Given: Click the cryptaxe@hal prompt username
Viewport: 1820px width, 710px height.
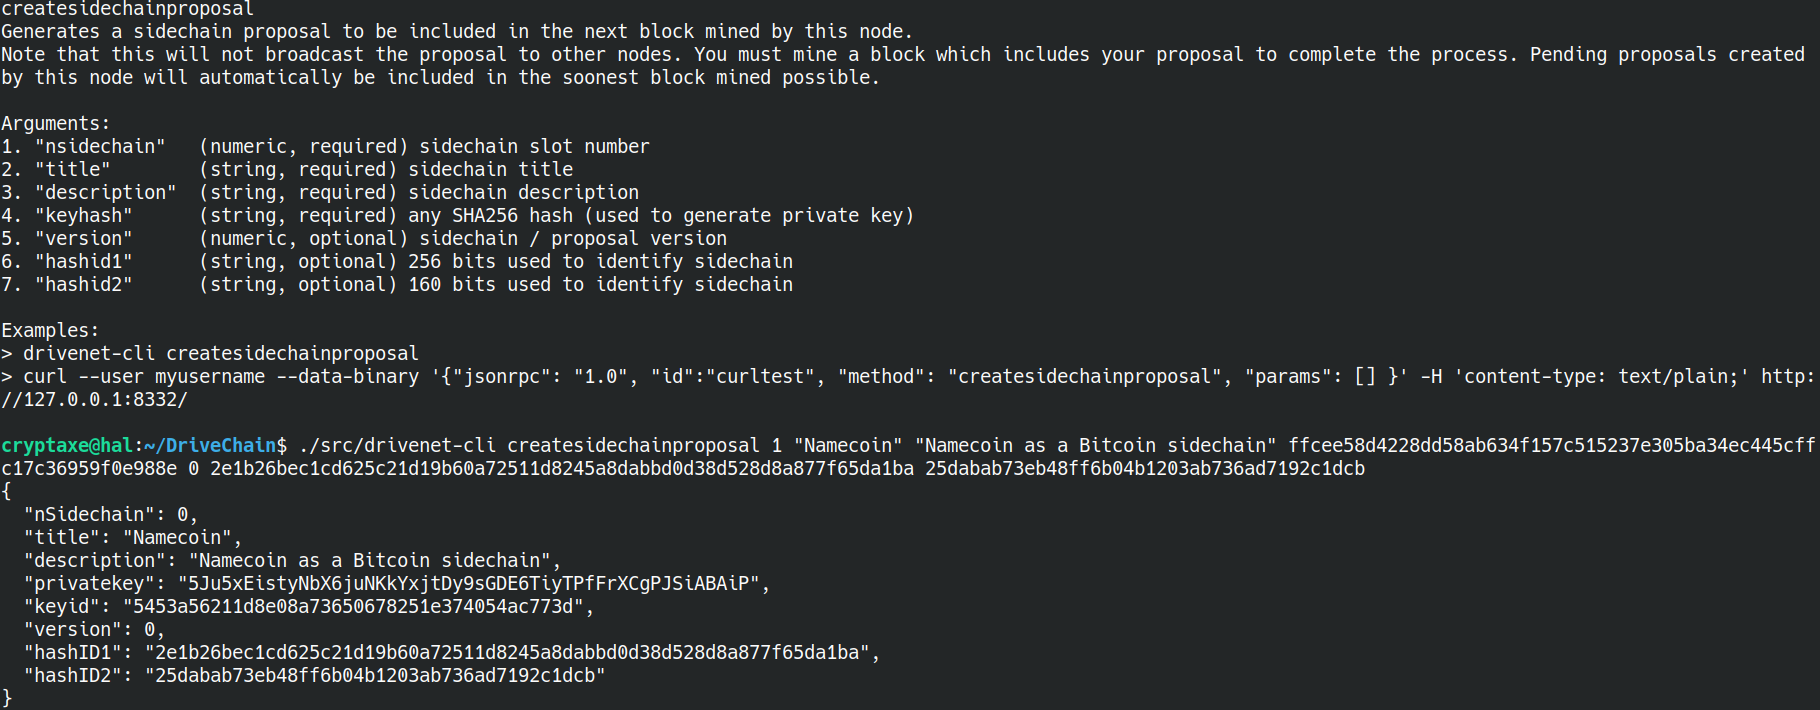Looking at the screenshot, I should pos(66,445).
